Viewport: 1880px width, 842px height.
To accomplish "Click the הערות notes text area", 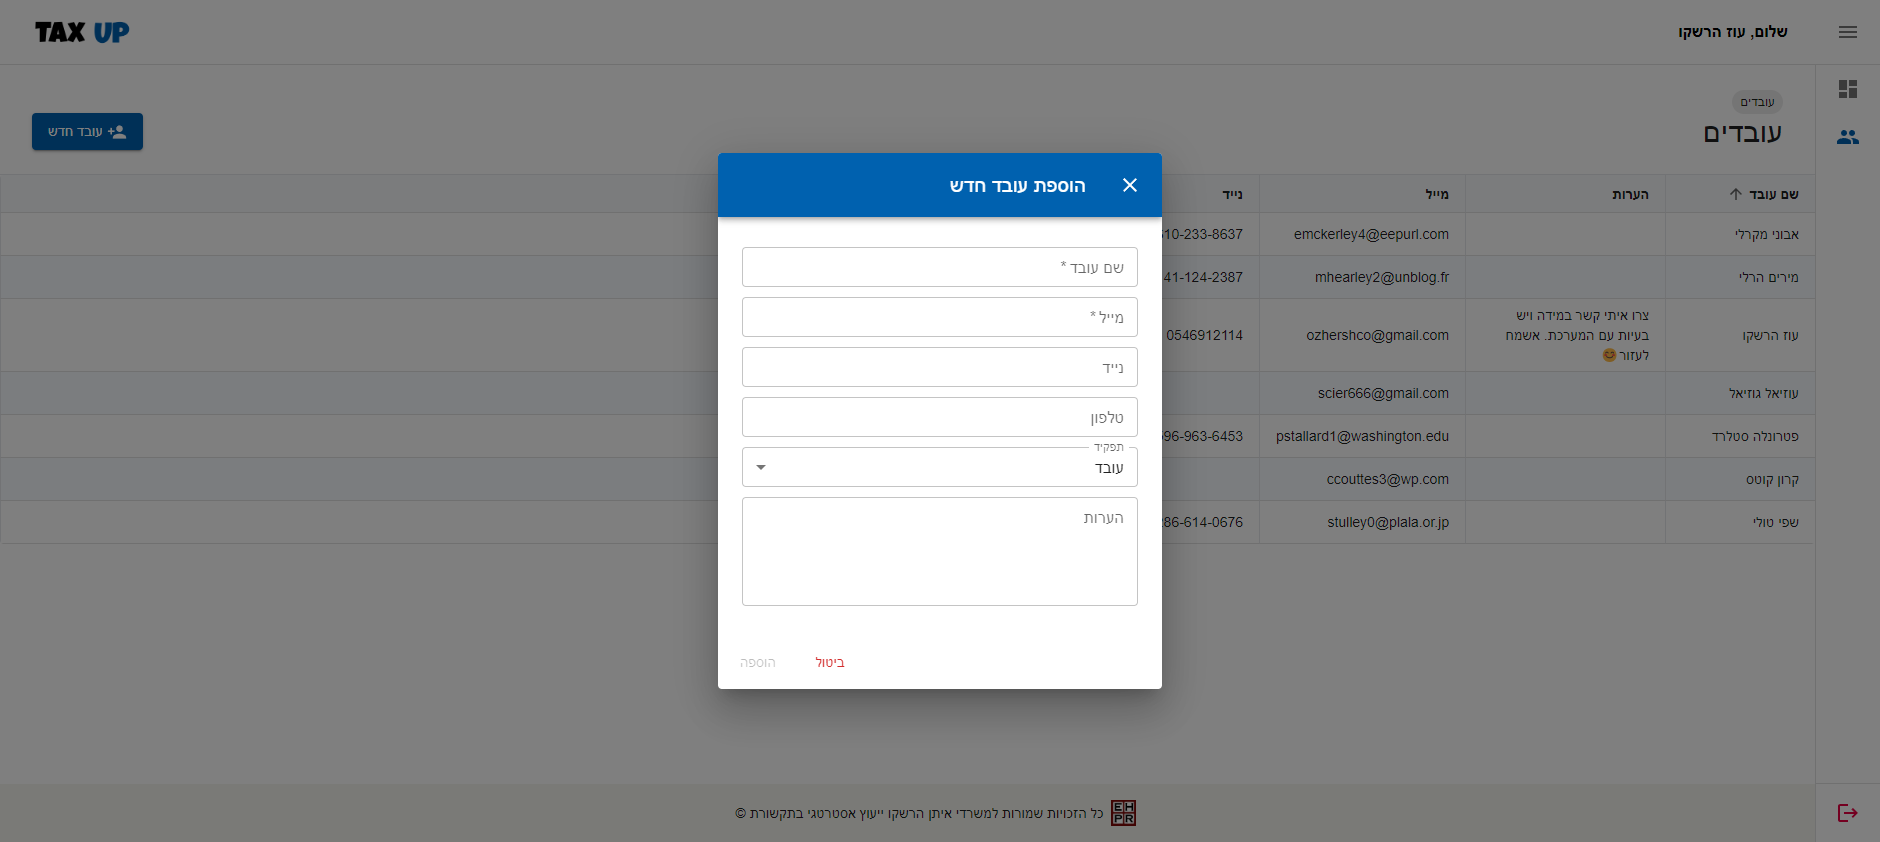I will coord(940,552).
